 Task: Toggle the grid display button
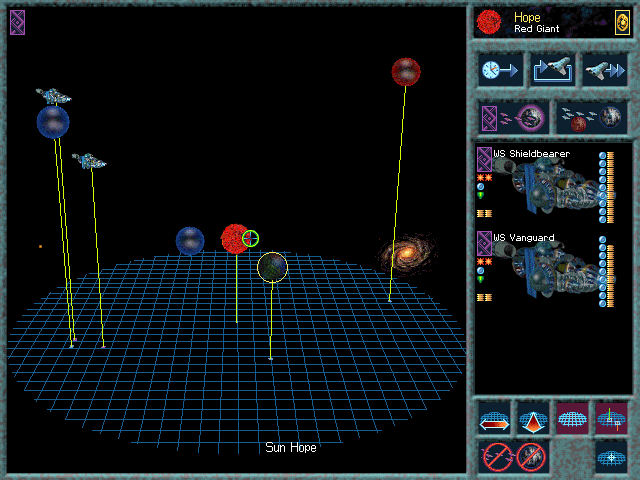click(572, 418)
